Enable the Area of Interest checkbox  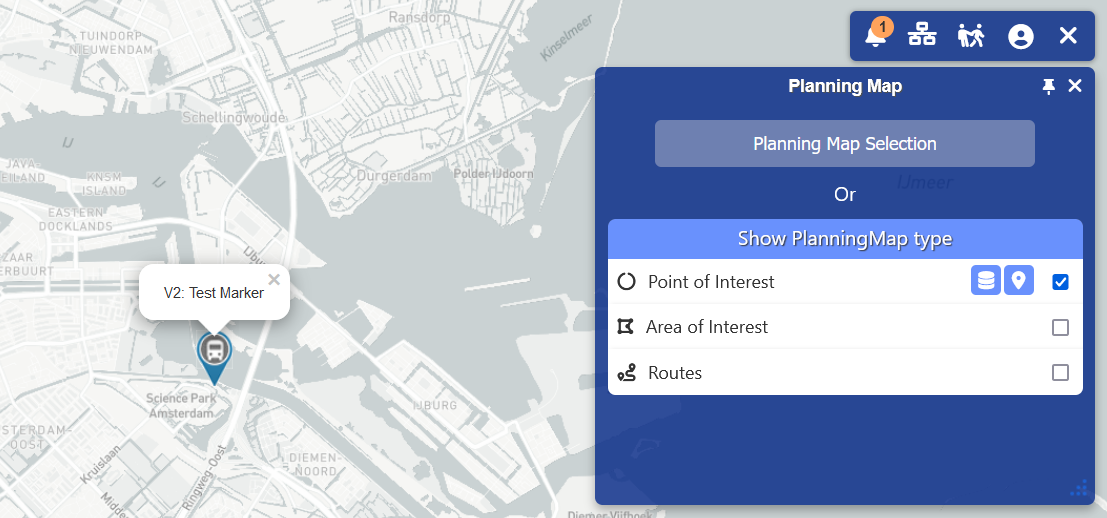1061,327
